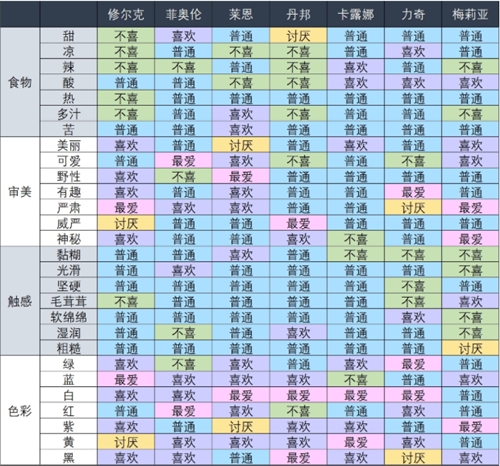This screenshot has height=466, width=500.
Task: Select 丹邦's 喜欢 cell in 湿润 row
Action: click(x=298, y=332)
